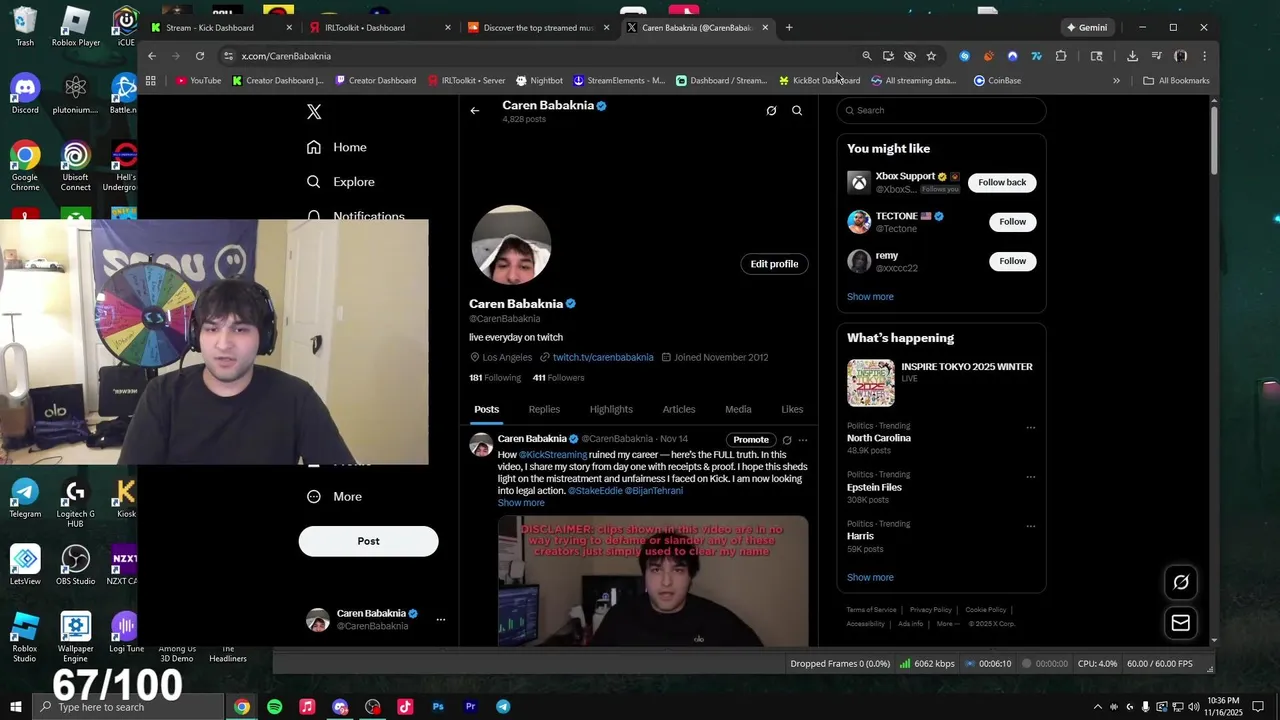This screenshot has width=1280, height=720.
Task: Reload the page in Chrome
Action: pos(200,56)
